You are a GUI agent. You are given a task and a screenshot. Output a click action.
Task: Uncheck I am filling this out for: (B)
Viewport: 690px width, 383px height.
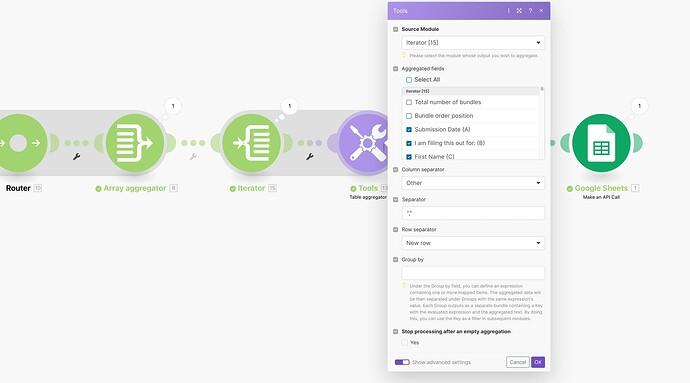tap(409, 143)
